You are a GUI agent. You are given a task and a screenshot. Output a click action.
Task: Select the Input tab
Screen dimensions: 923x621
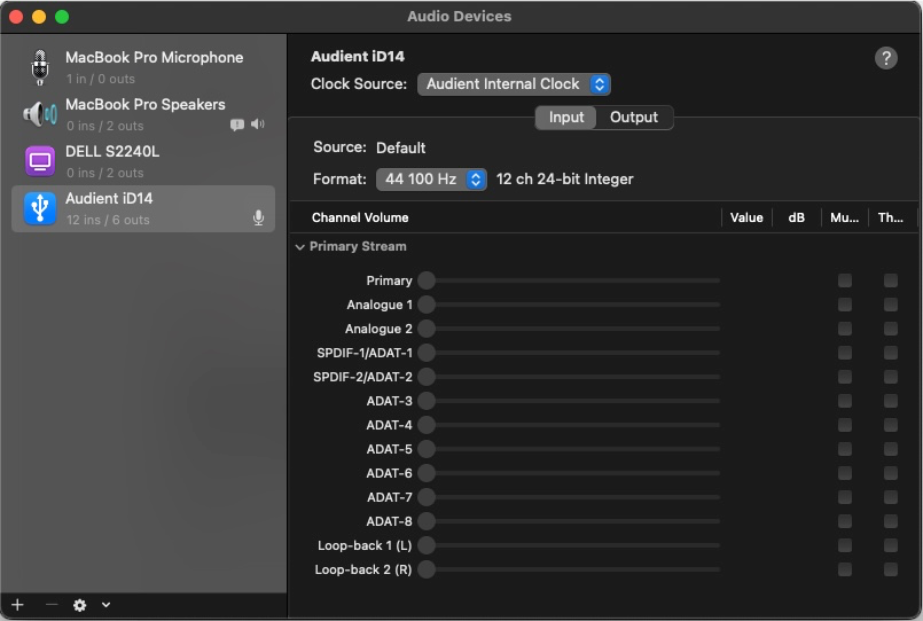(566, 117)
